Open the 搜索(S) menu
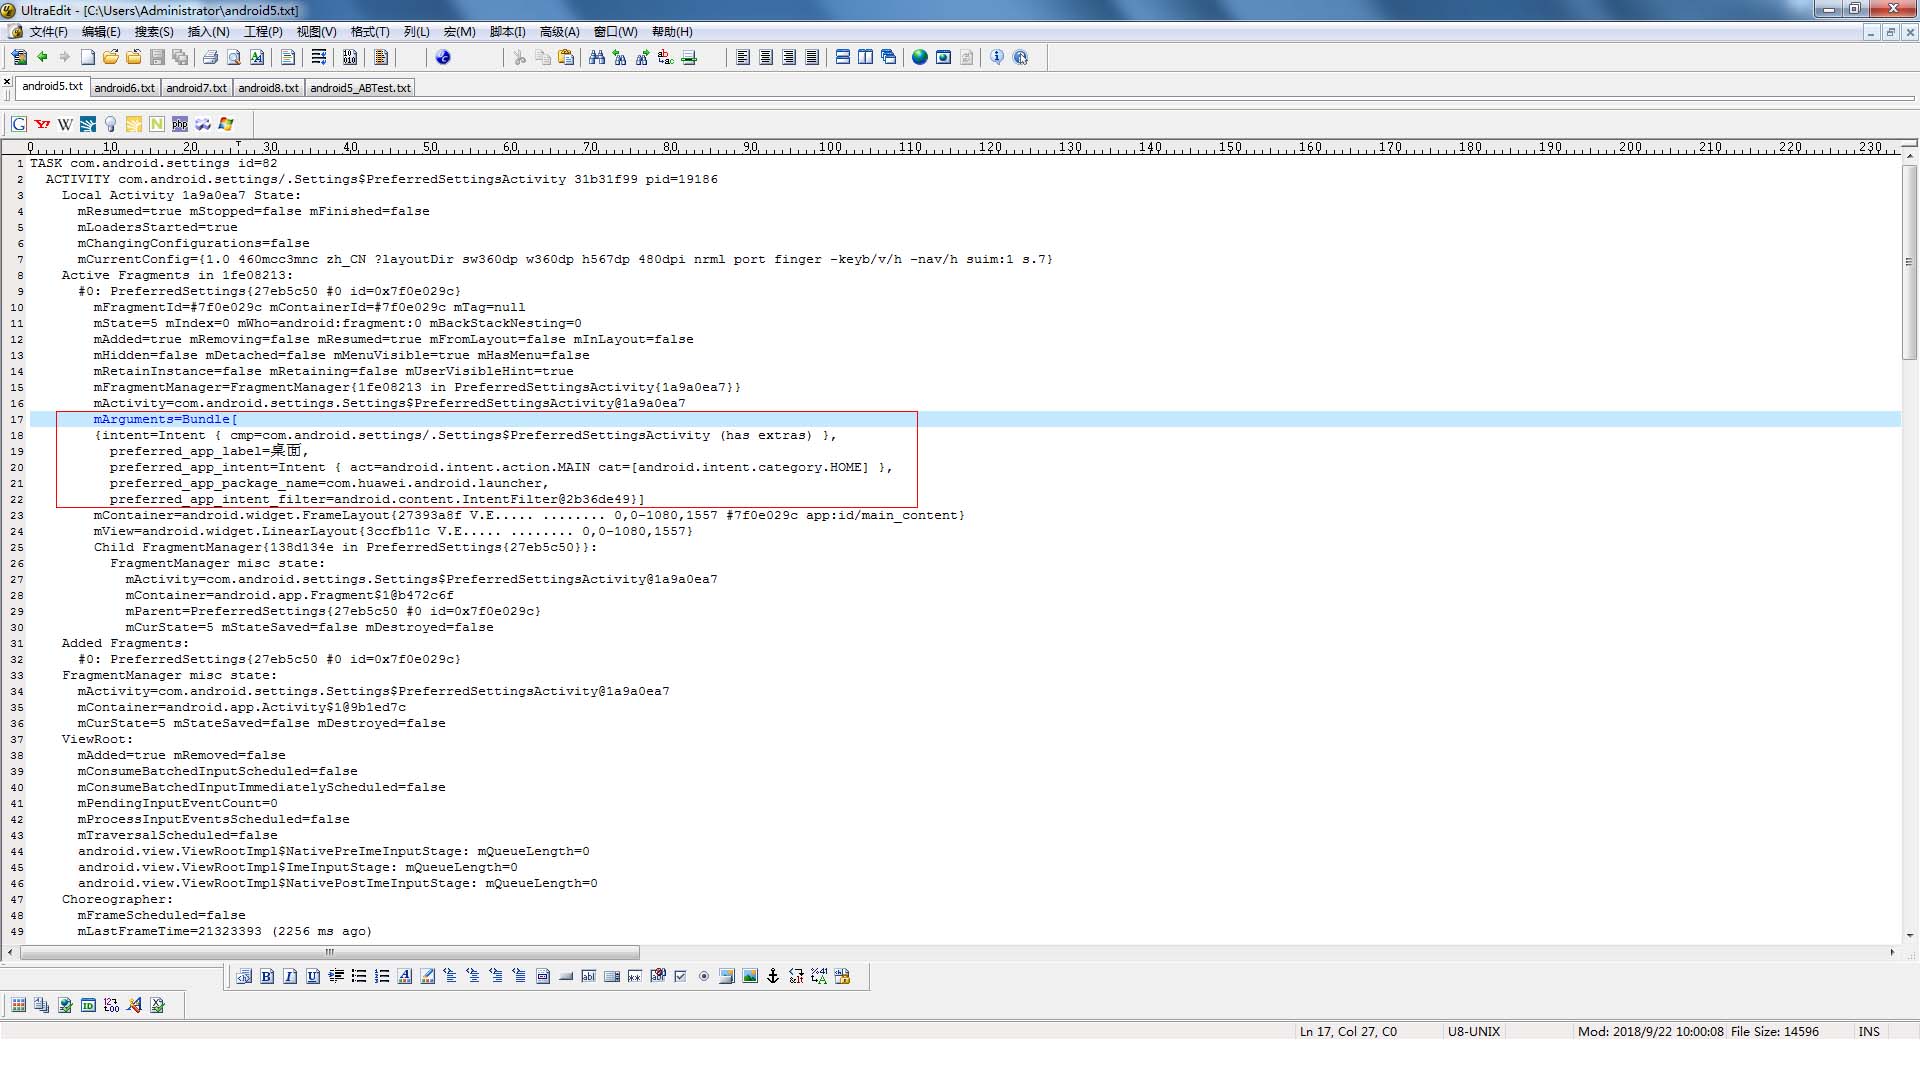Viewport: 1920px width, 1080px height. click(154, 32)
